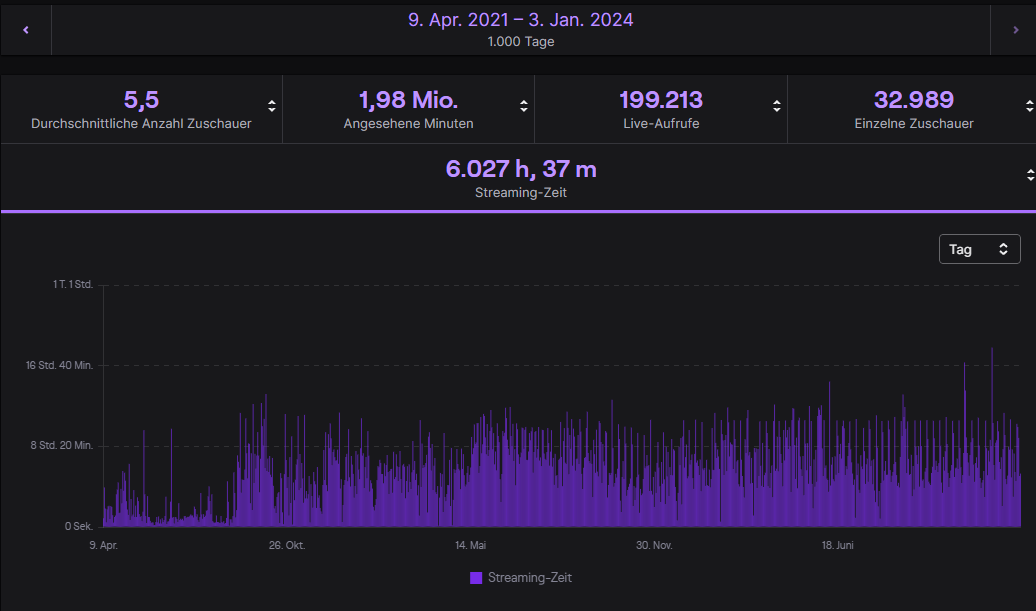Open metric selector for Live-Aufrufe
The image size is (1036, 611).
point(776,106)
